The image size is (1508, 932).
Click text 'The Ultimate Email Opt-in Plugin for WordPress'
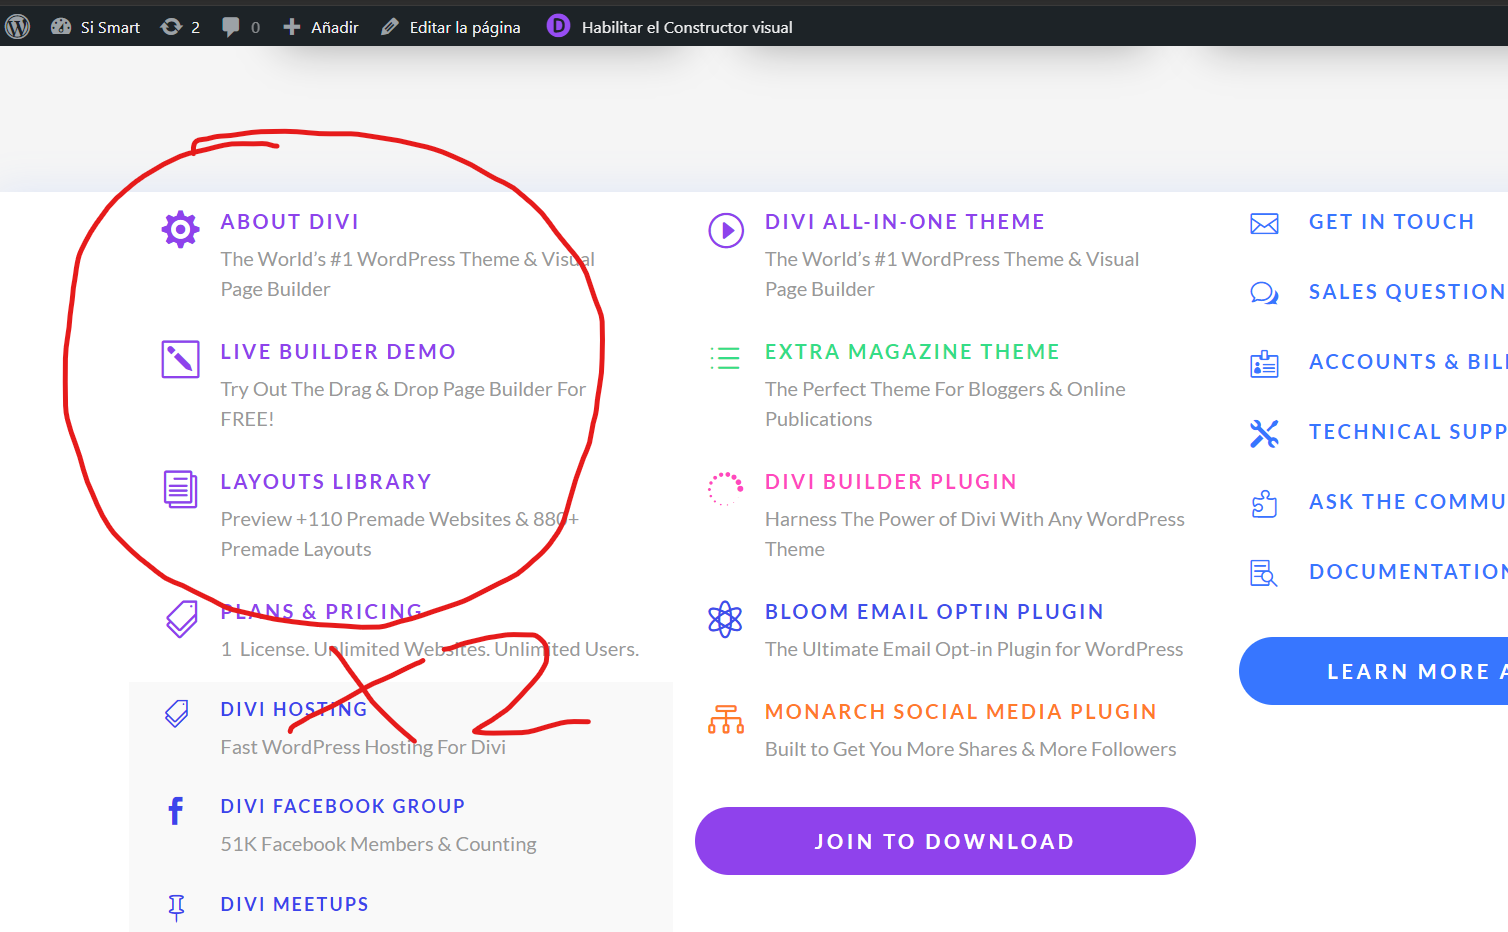tap(974, 649)
